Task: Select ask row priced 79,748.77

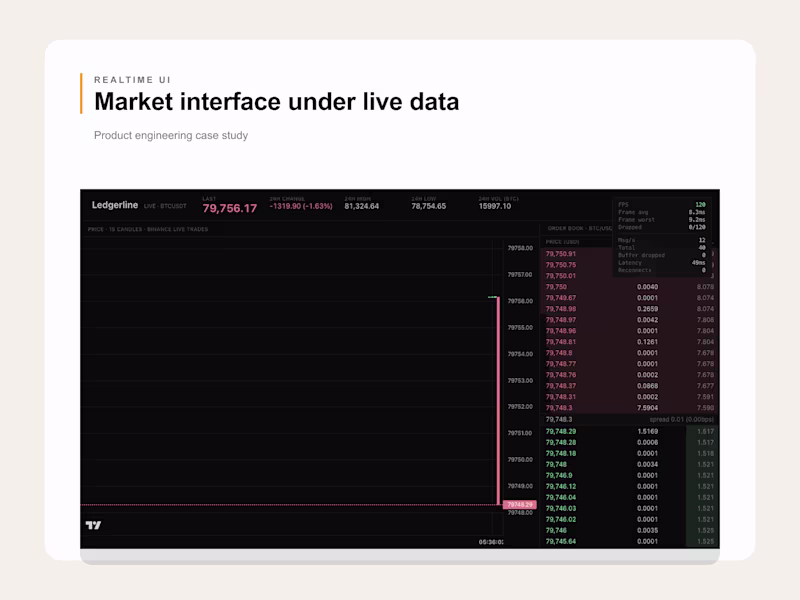Action: click(630, 364)
